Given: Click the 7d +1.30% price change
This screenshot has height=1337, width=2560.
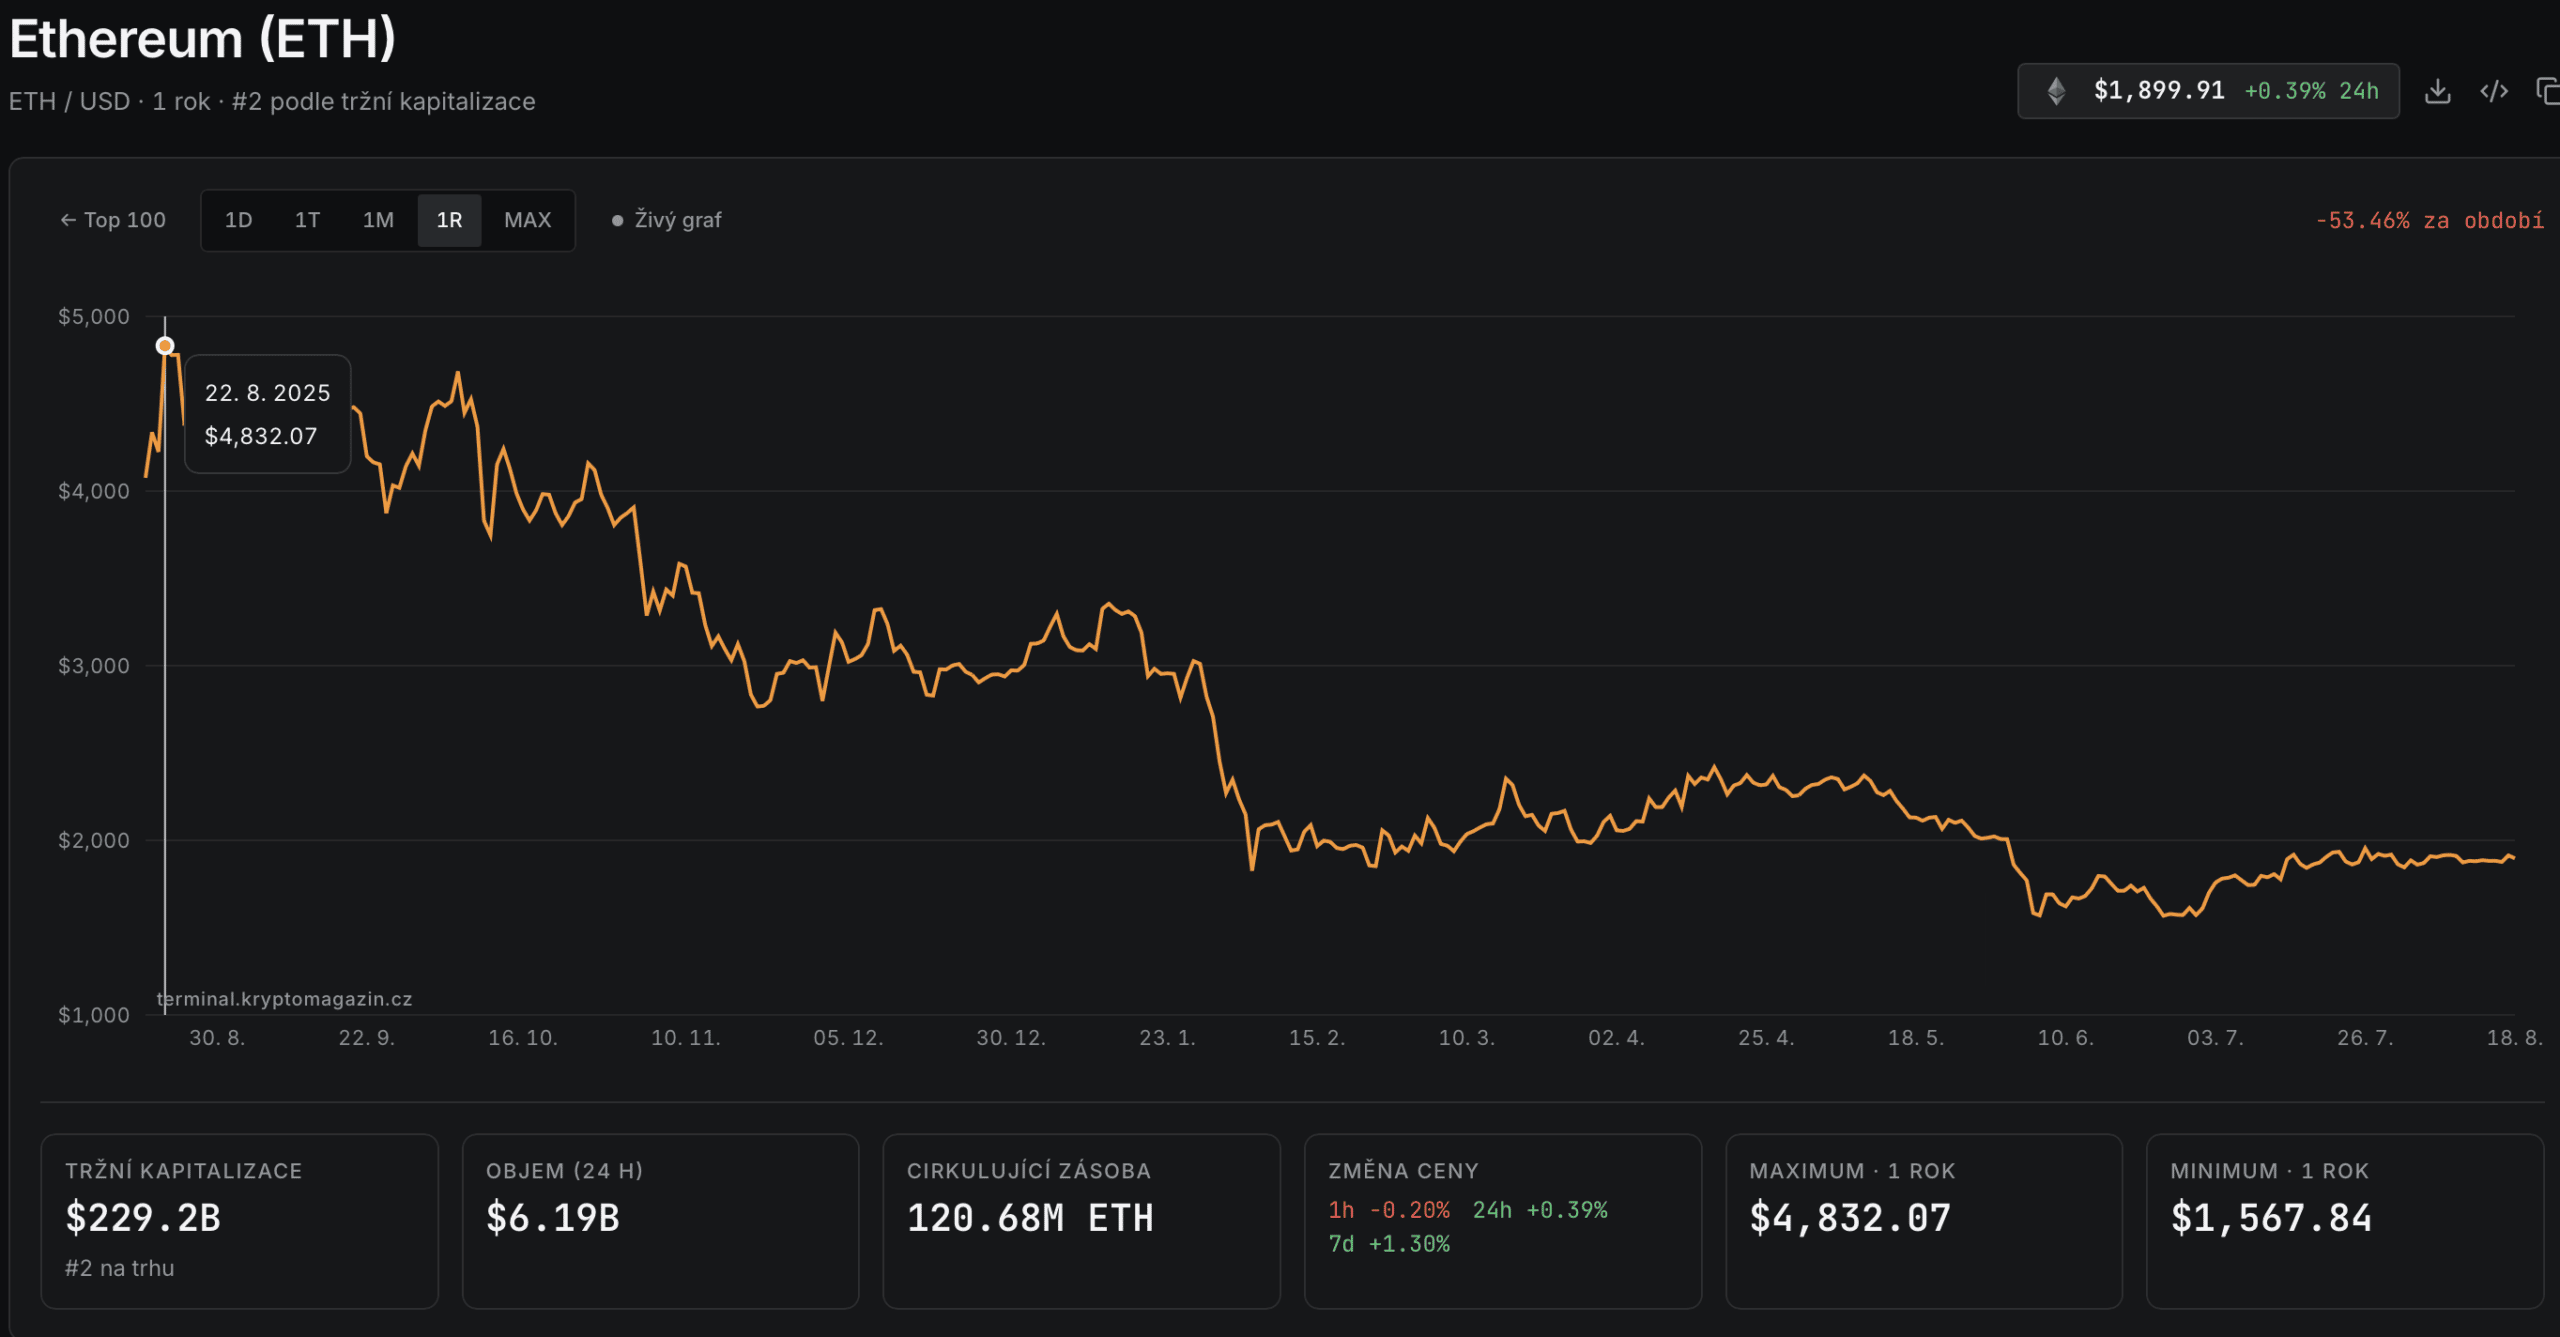Looking at the screenshot, I should [1389, 1244].
